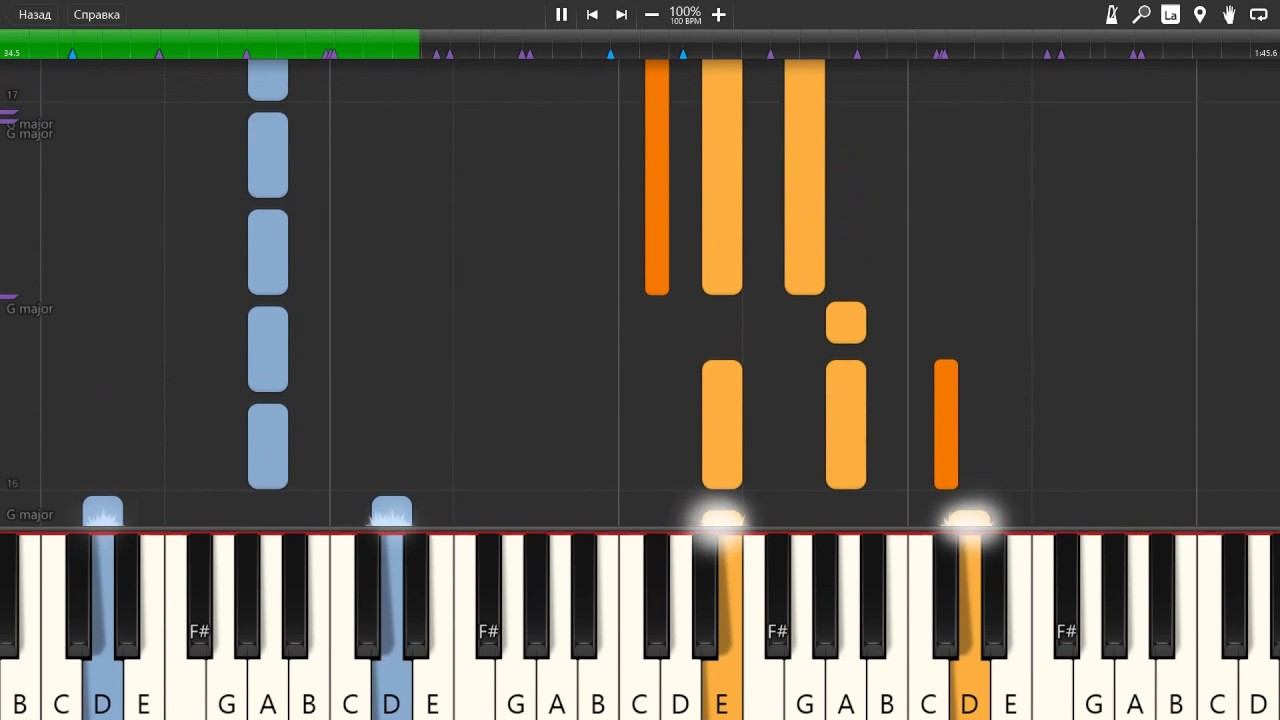The height and width of the screenshot is (720, 1280).
Task: Play the rightmost G white key
Action: pyautogui.click(x=1093, y=690)
